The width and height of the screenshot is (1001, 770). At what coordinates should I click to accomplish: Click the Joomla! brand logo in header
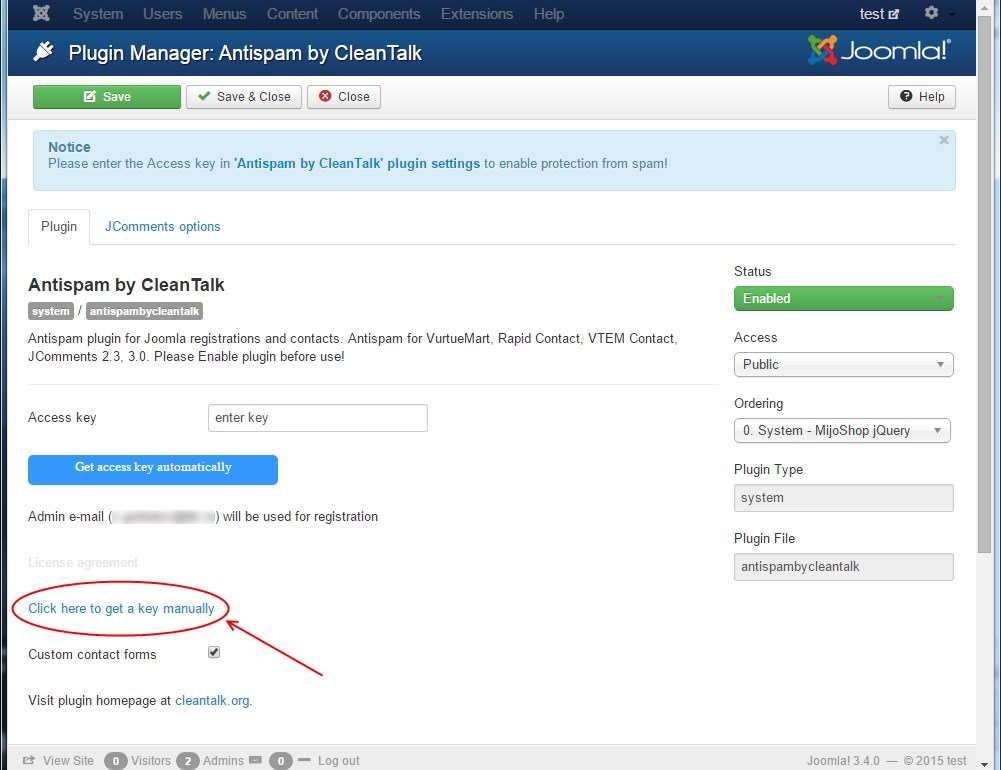pyautogui.click(x=879, y=51)
